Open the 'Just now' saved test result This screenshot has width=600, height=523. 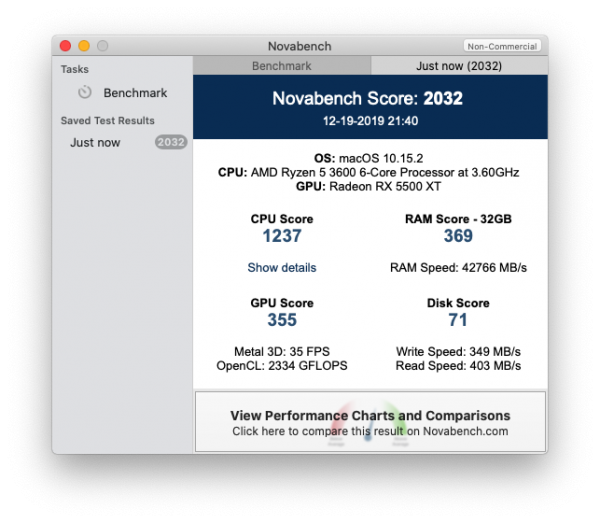click(122, 142)
